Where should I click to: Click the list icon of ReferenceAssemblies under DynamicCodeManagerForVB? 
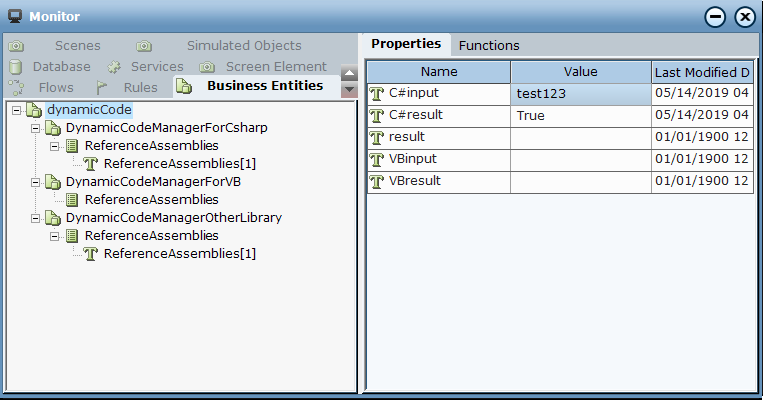point(72,200)
